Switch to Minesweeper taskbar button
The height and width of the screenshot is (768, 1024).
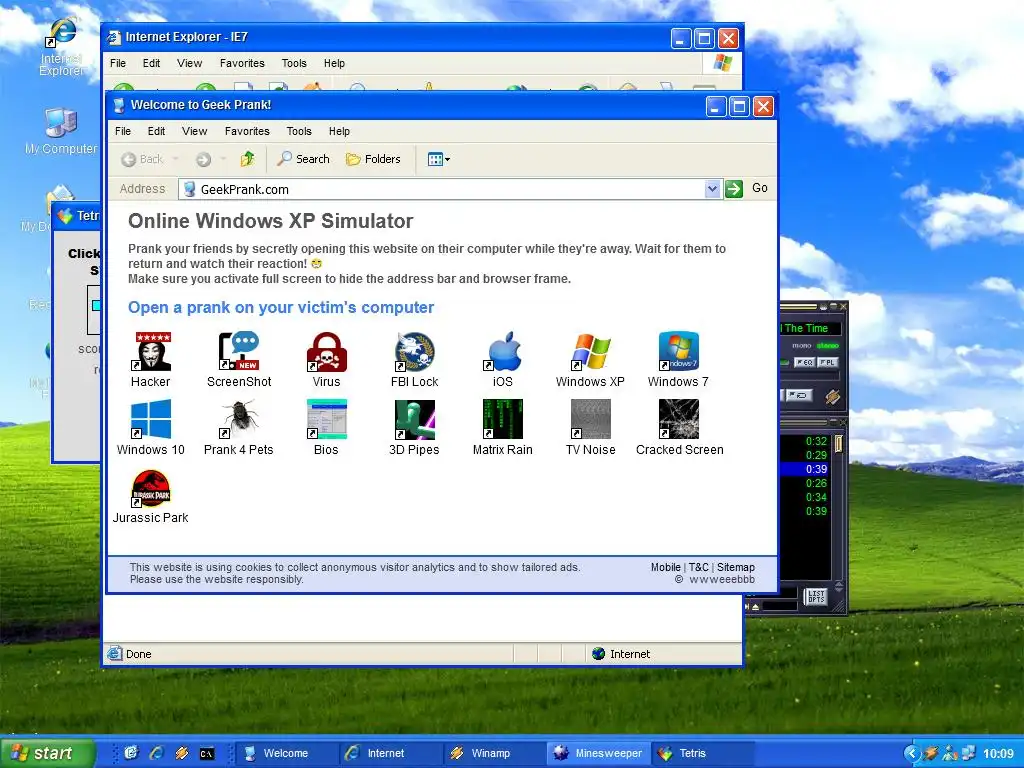598,754
